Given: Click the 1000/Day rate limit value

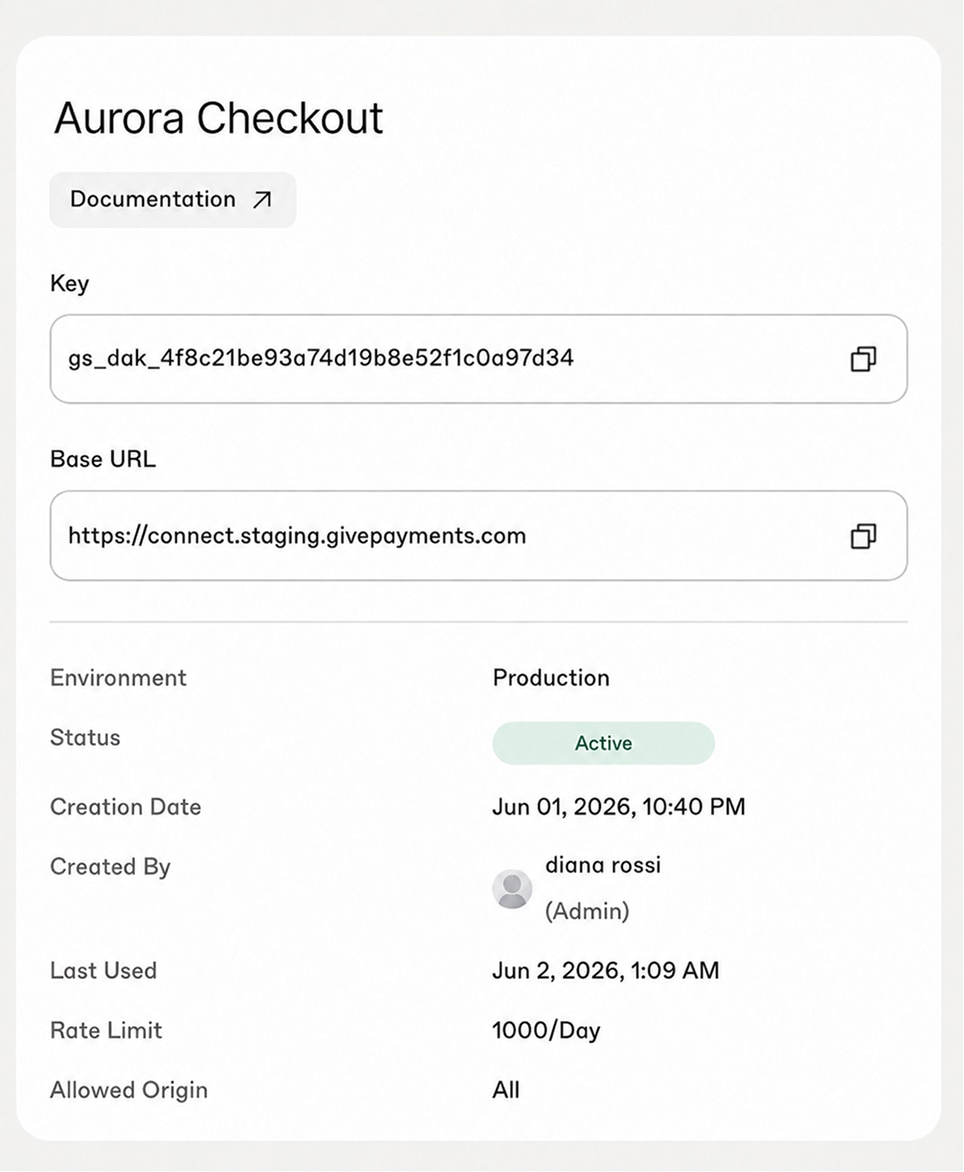Looking at the screenshot, I should click(x=546, y=1031).
